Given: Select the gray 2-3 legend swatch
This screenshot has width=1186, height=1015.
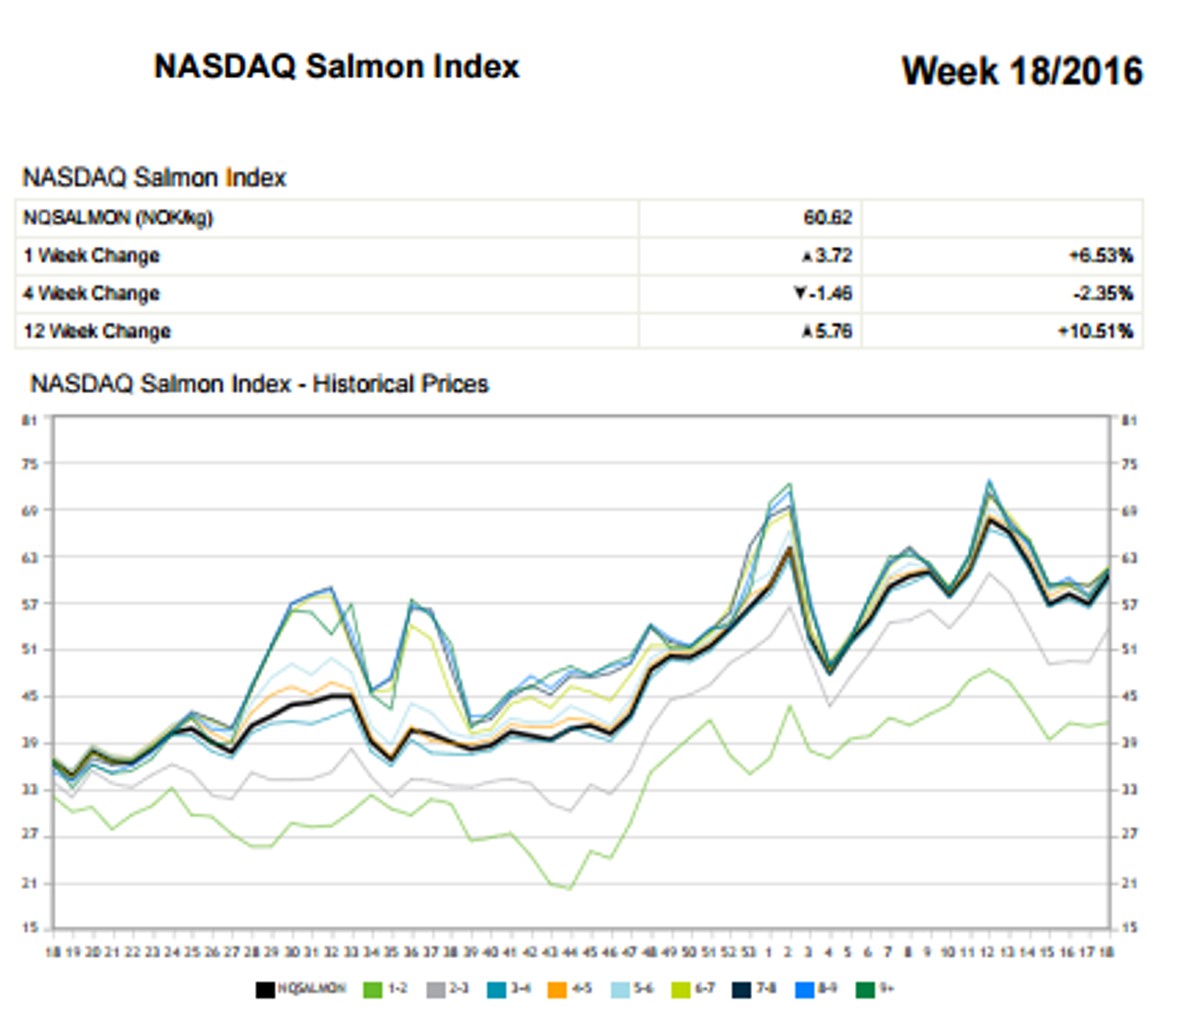Looking at the screenshot, I should point(436,990).
